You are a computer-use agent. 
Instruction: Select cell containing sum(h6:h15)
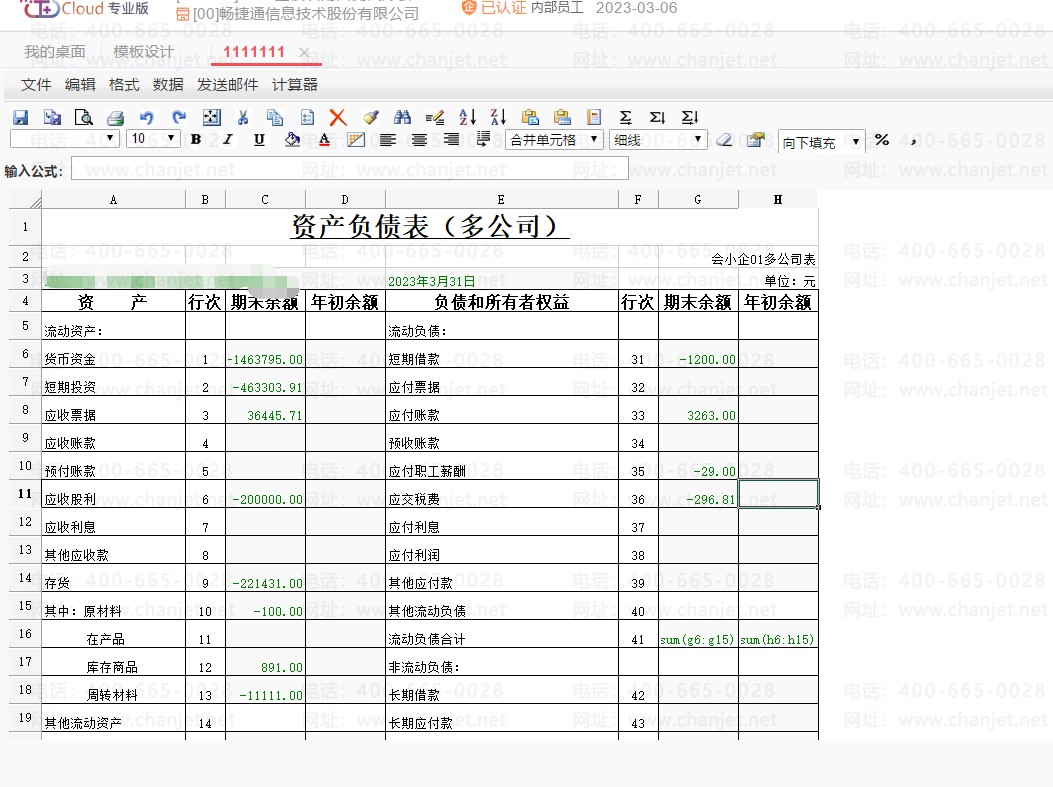(778, 634)
